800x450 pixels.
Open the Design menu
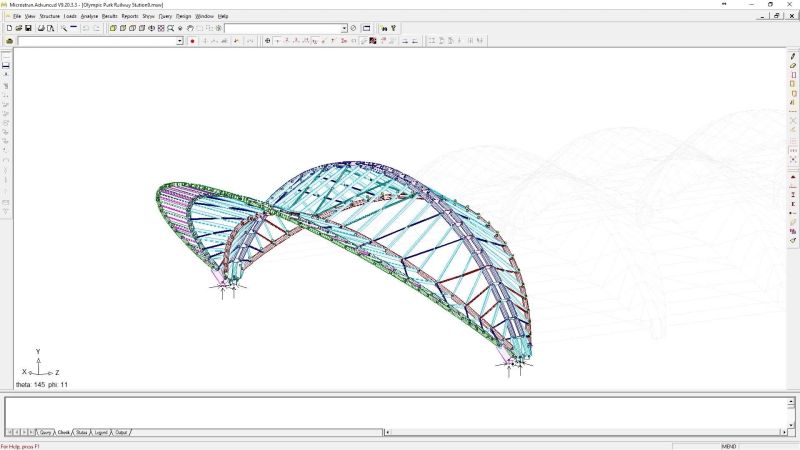[183, 16]
